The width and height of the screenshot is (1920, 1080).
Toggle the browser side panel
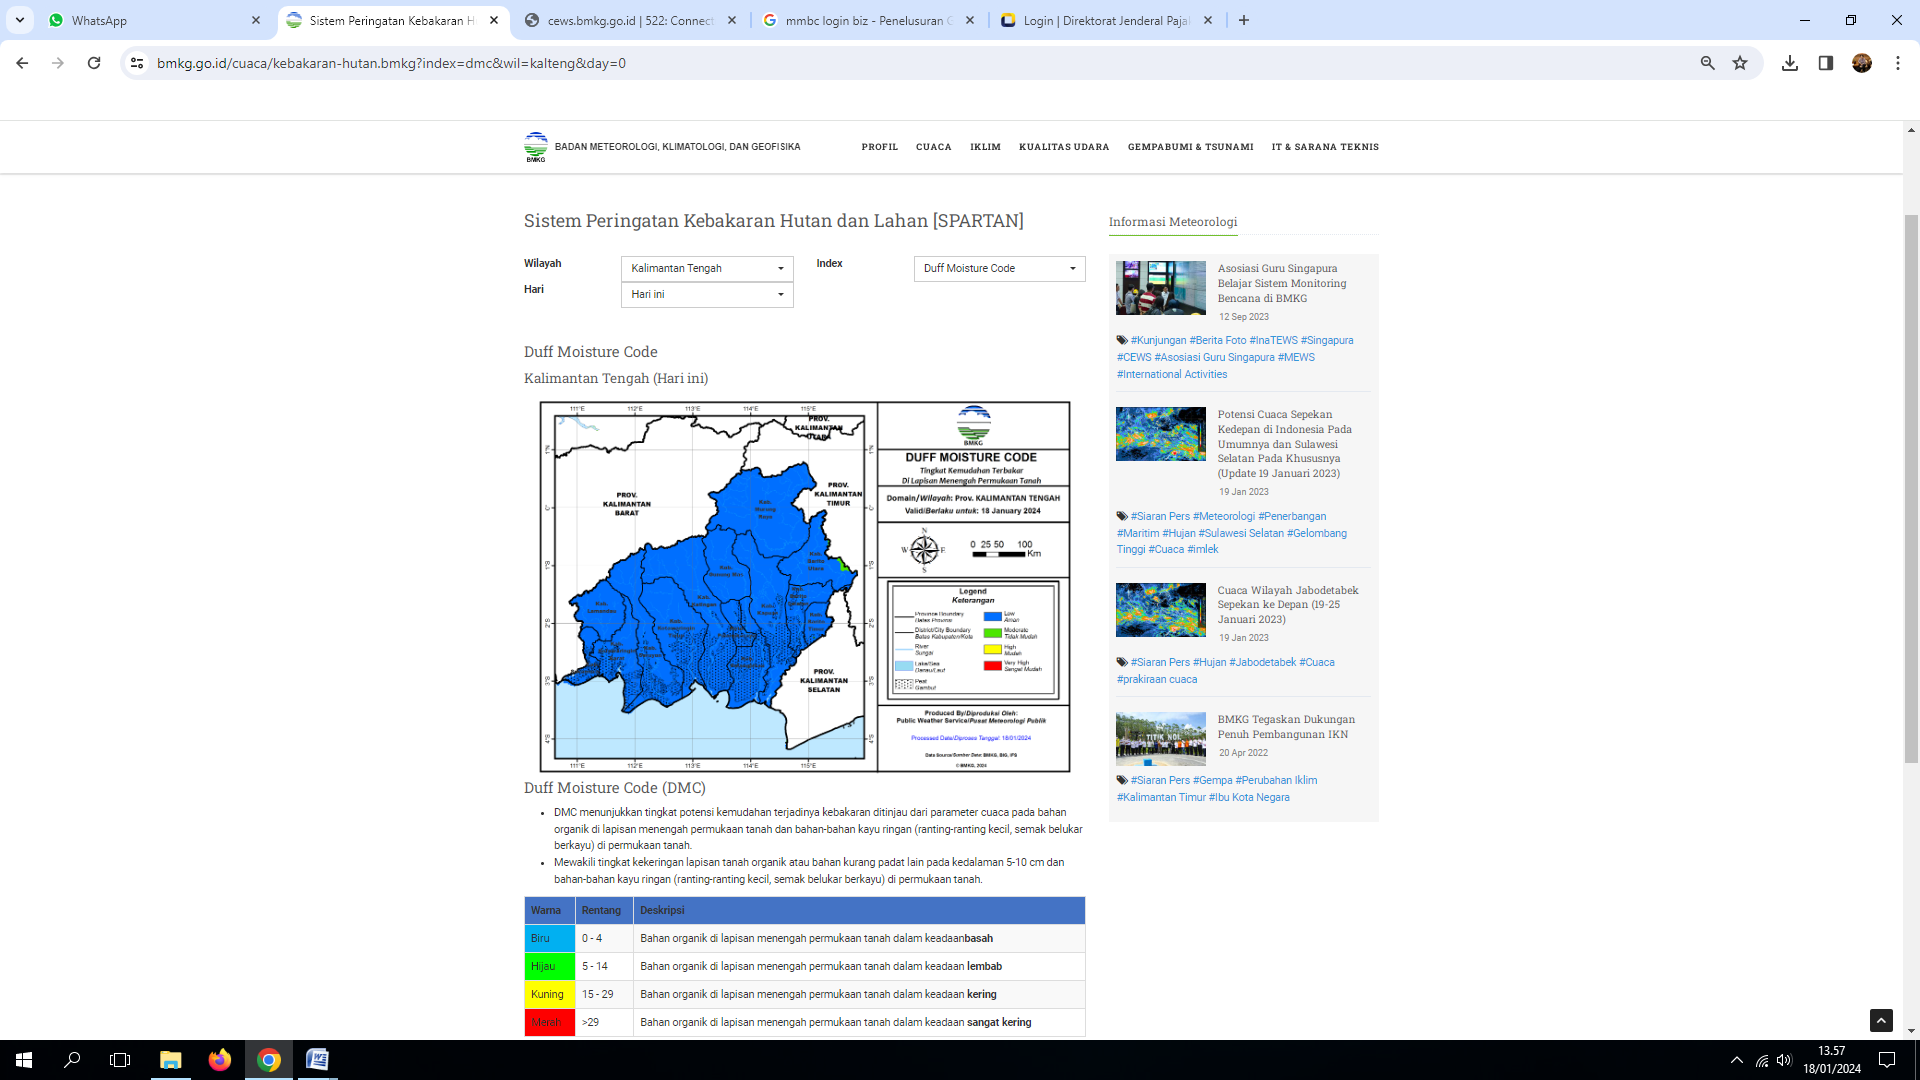[1826, 63]
